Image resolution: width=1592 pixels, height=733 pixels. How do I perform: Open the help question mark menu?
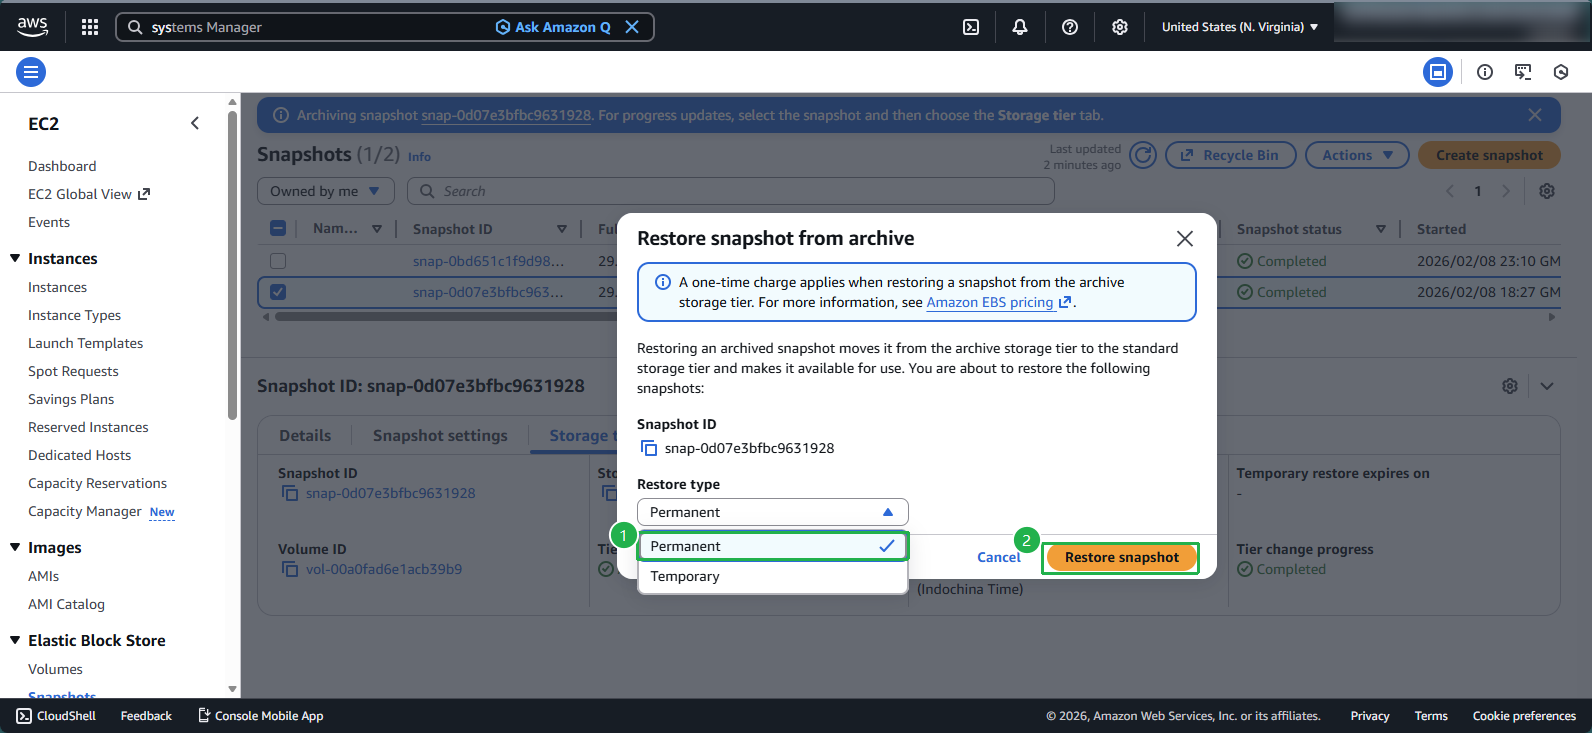click(x=1070, y=27)
